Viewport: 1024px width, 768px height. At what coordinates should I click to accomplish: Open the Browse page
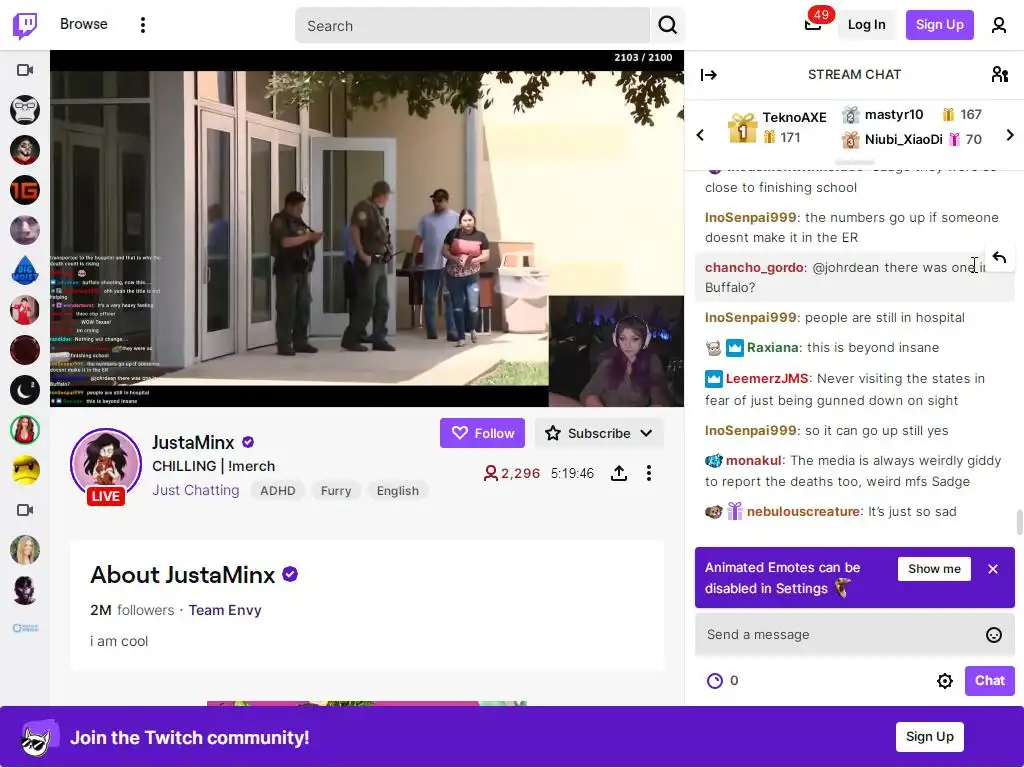84,24
